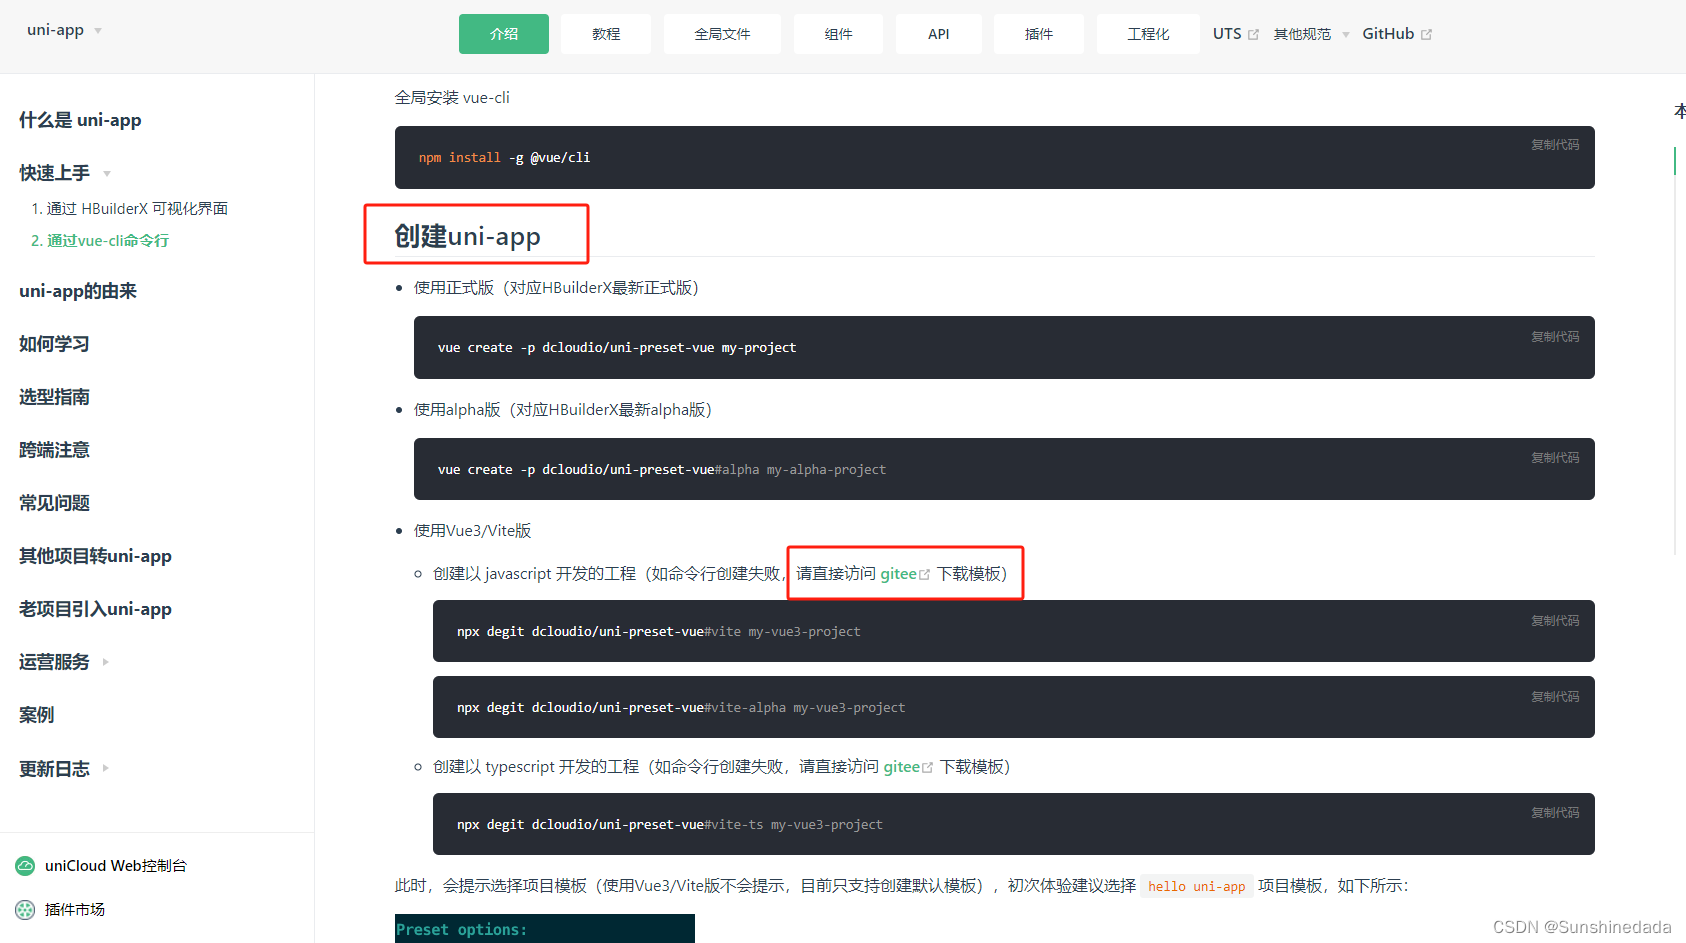Open UTS external link icon

(1253, 34)
